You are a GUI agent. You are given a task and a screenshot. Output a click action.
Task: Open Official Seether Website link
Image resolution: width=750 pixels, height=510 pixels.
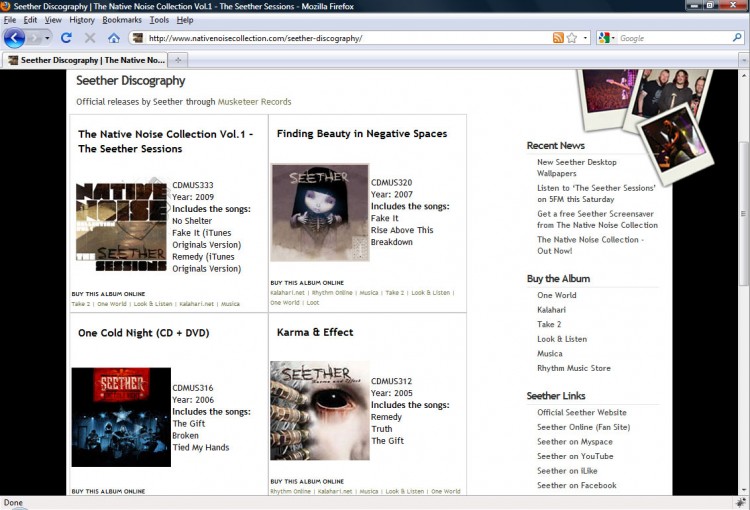[x=582, y=412]
